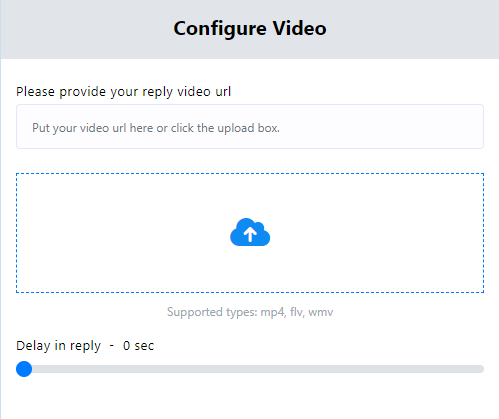Click the '0 sec' delay value

pyautogui.click(x=138, y=346)
